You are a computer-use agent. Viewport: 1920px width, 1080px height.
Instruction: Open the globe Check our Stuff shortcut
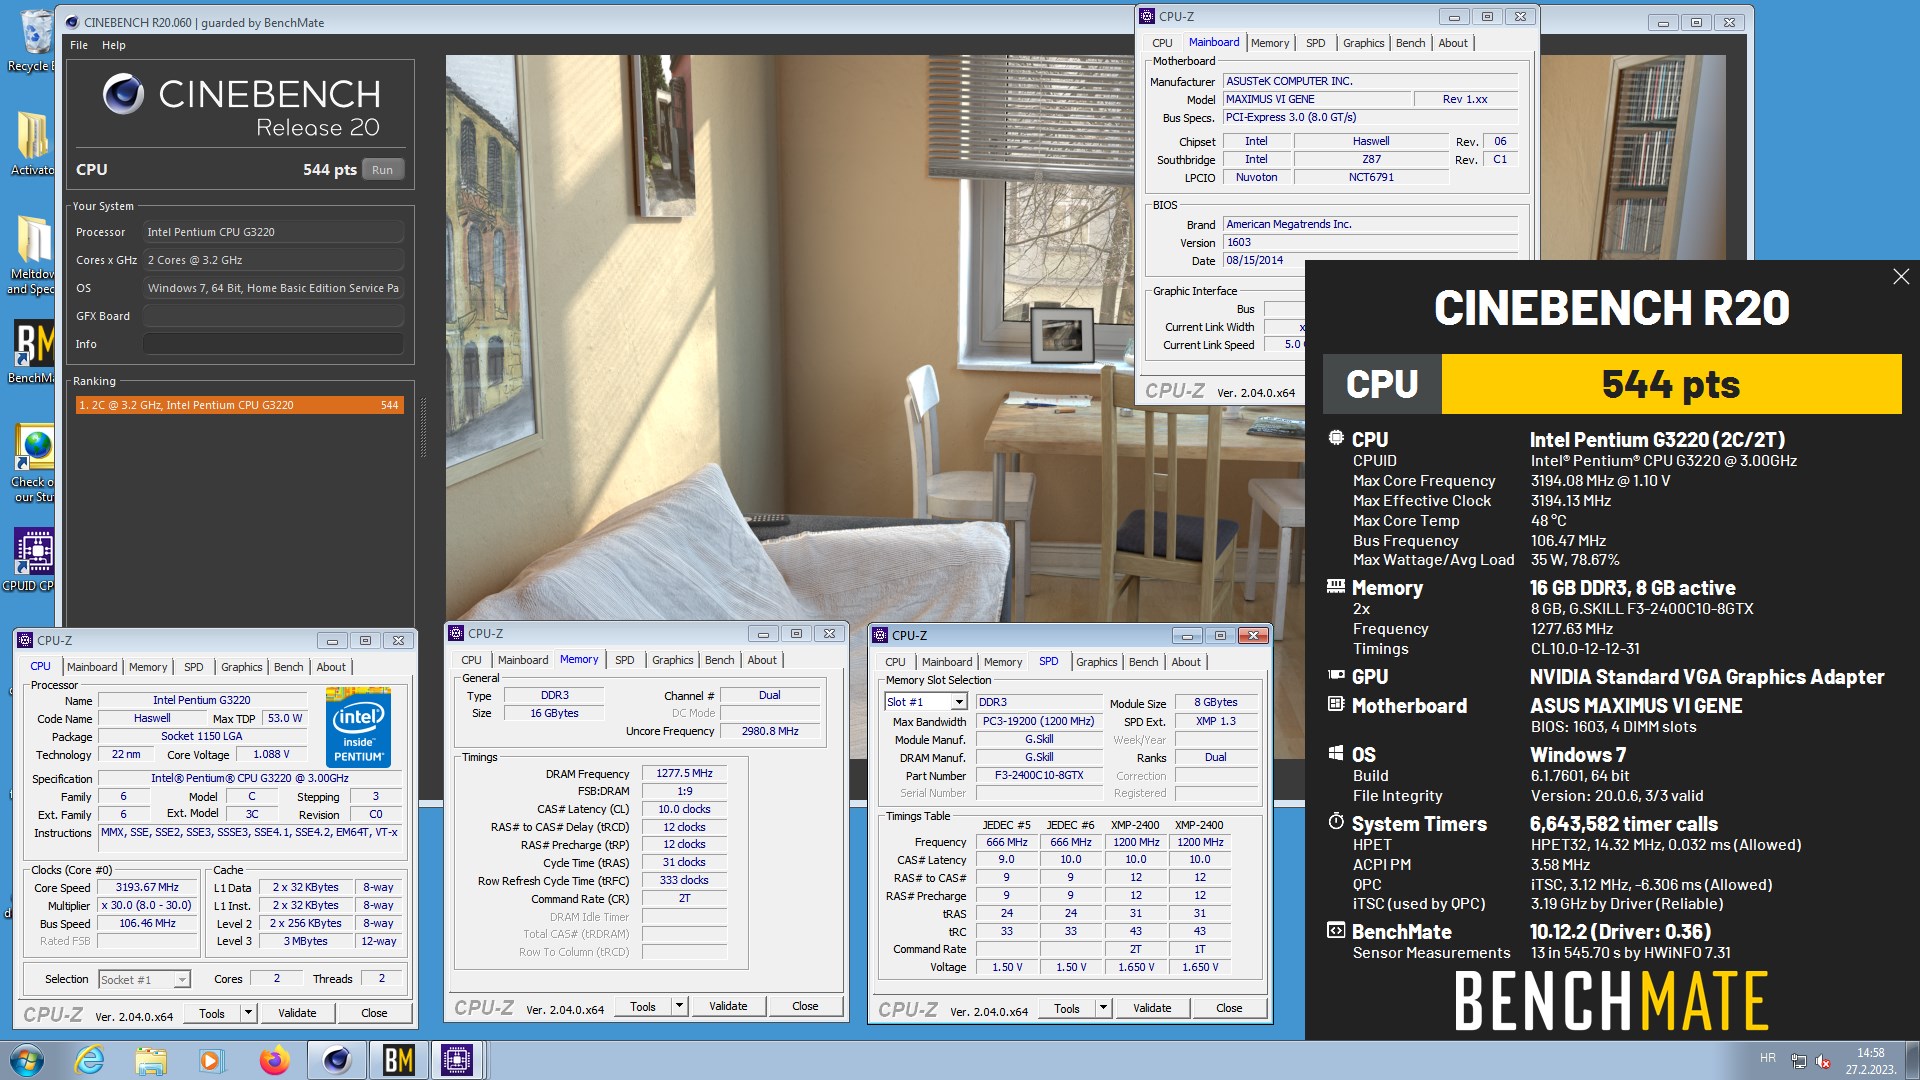(x=33, y=463)
